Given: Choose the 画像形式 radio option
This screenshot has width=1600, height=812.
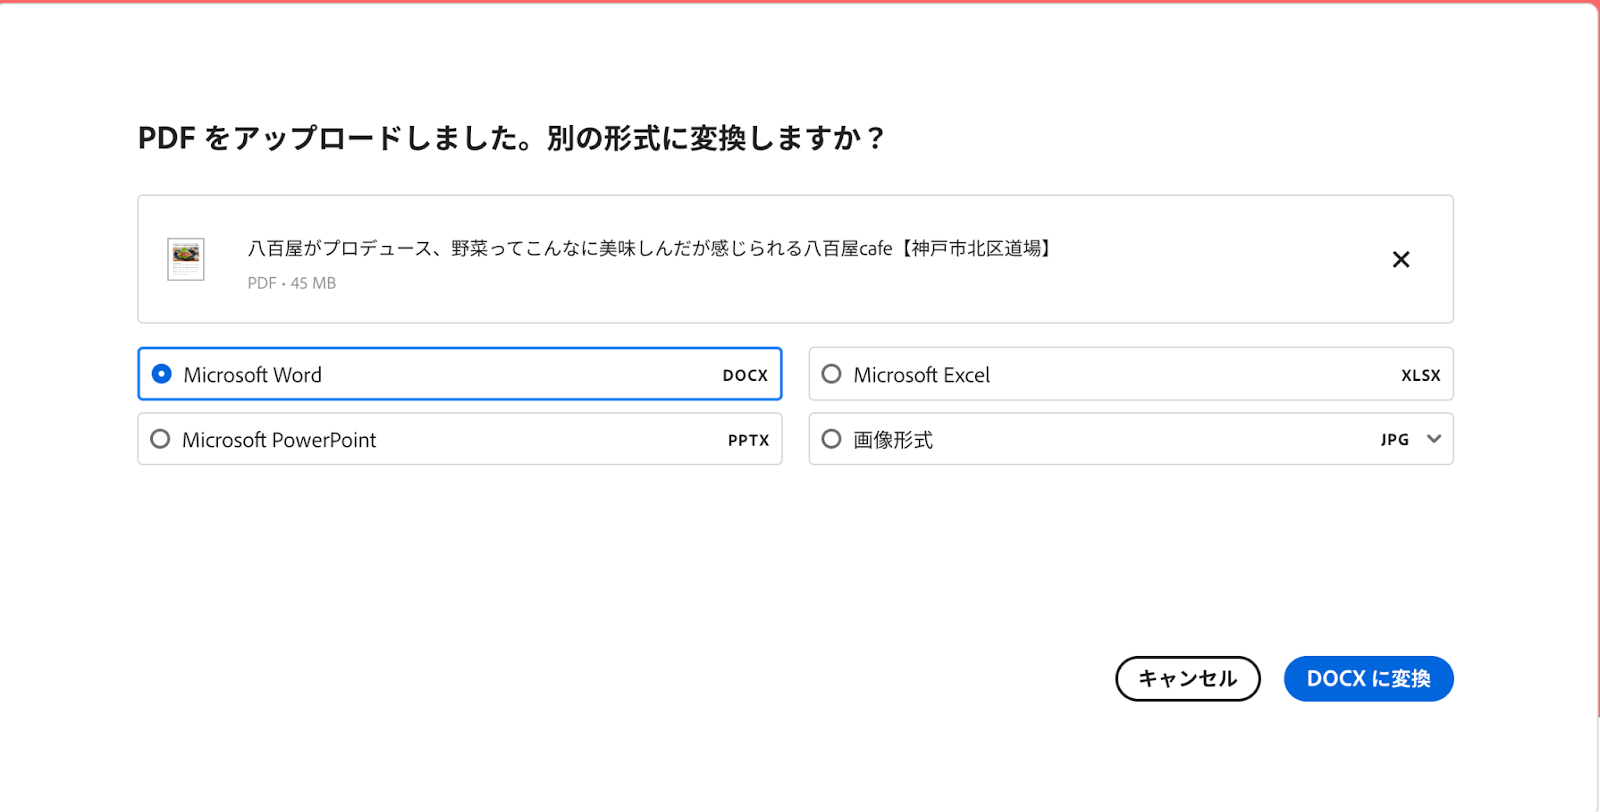Looking at the screenshot, I should click(x=831, y=439).
